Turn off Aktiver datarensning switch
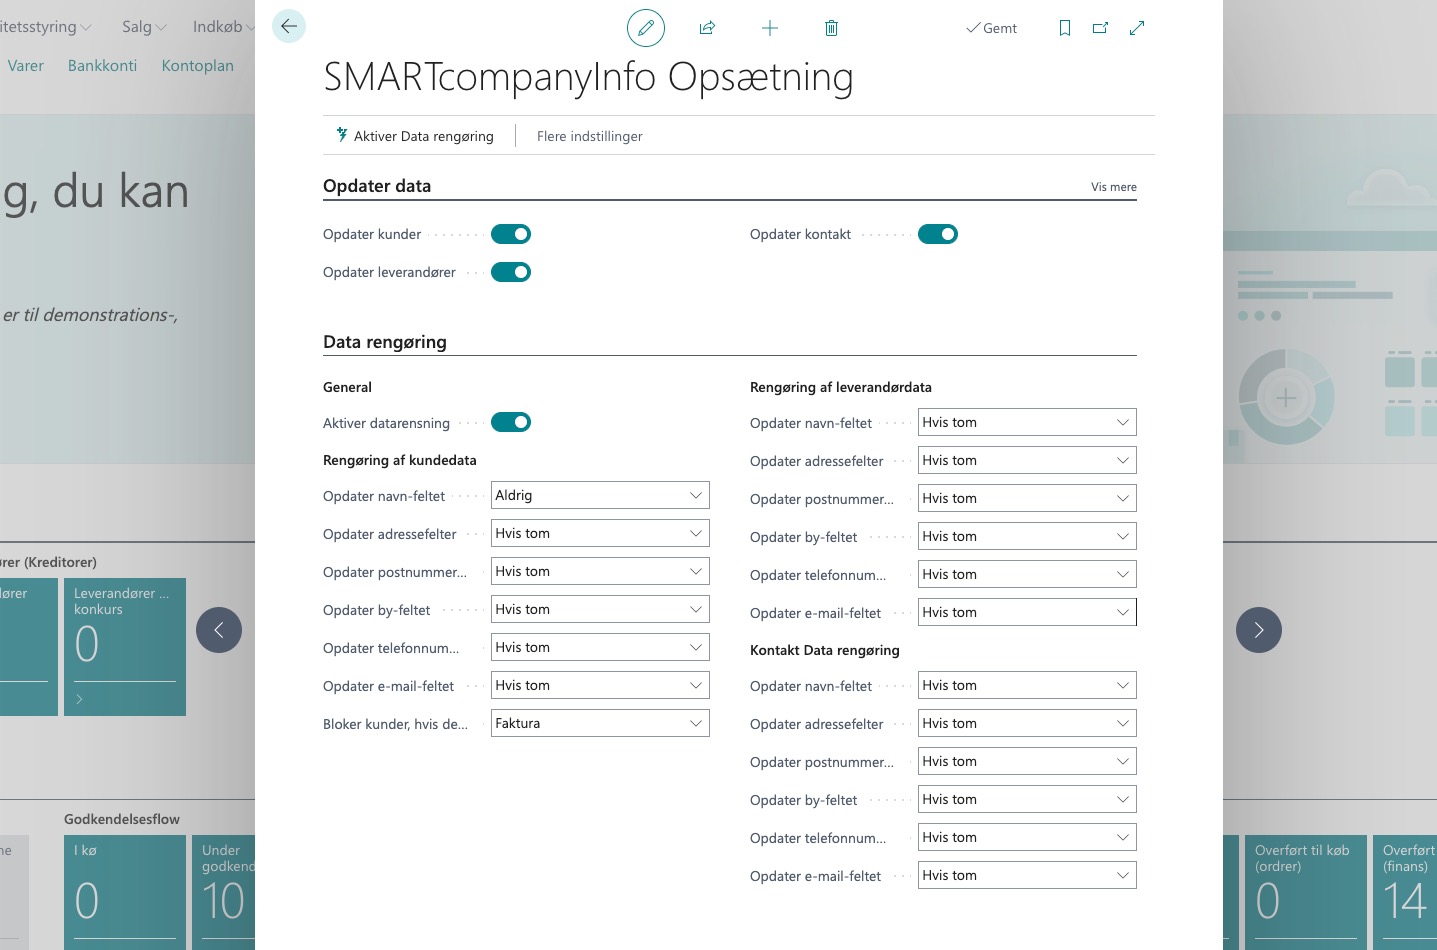The width and height of the screenshot is (1437, 950). 511,422
